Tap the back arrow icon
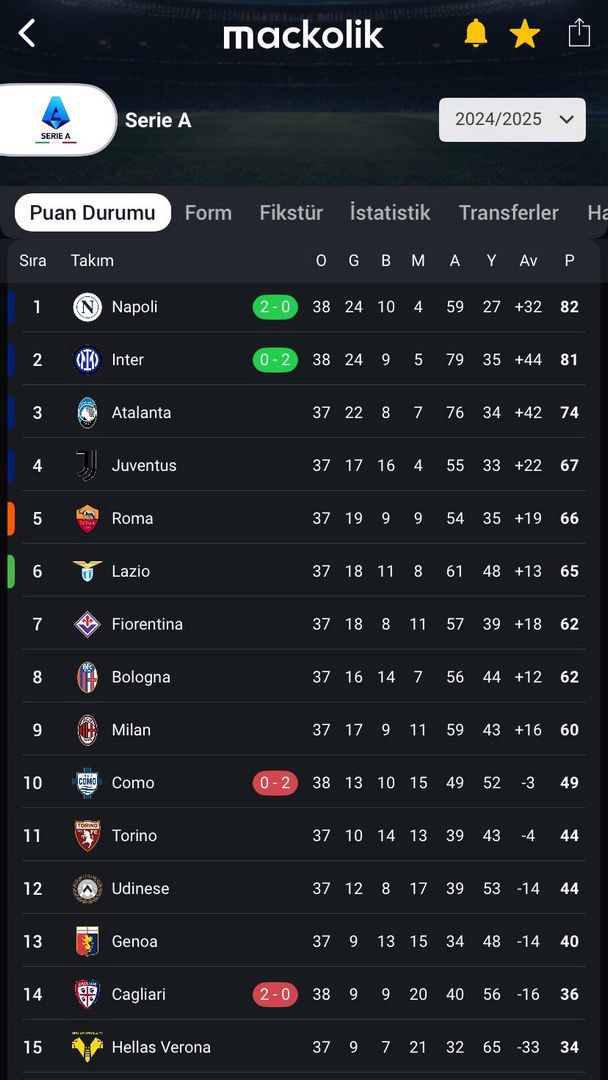The height and width of the screenshot is (1080, 608). point(26,33)
